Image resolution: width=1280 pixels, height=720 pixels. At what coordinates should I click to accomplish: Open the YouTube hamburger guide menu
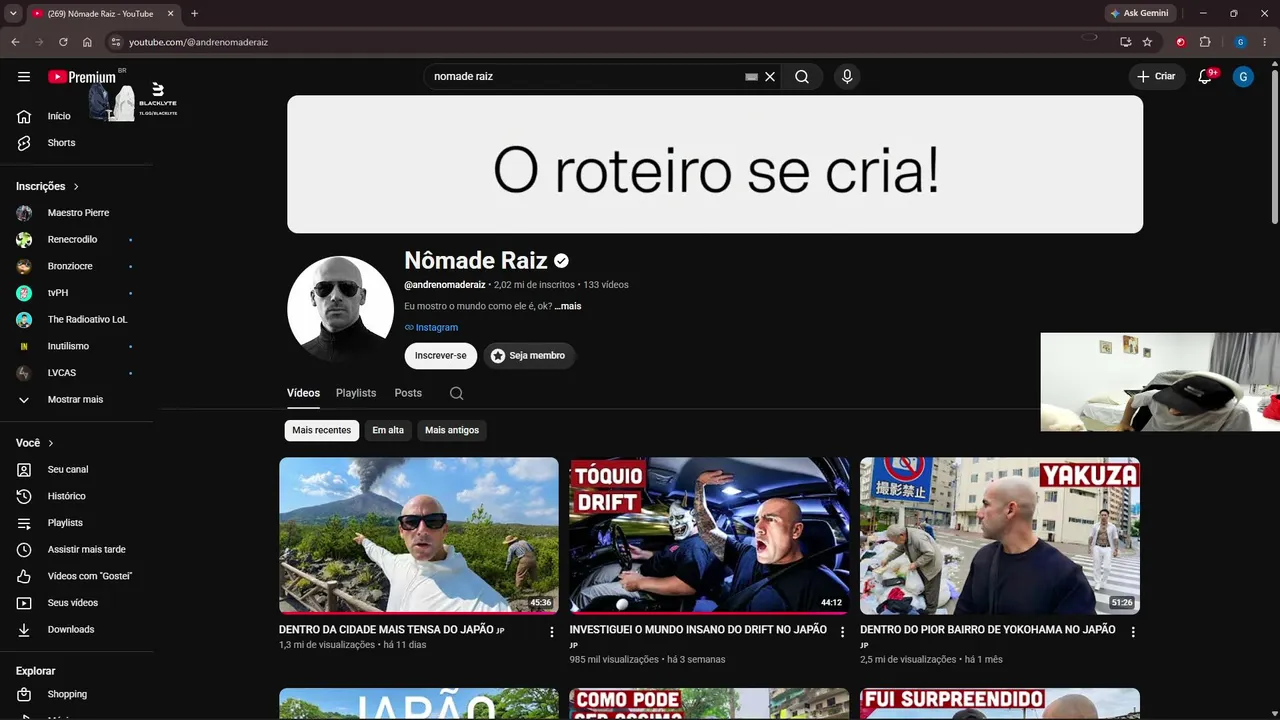point(24,77)
